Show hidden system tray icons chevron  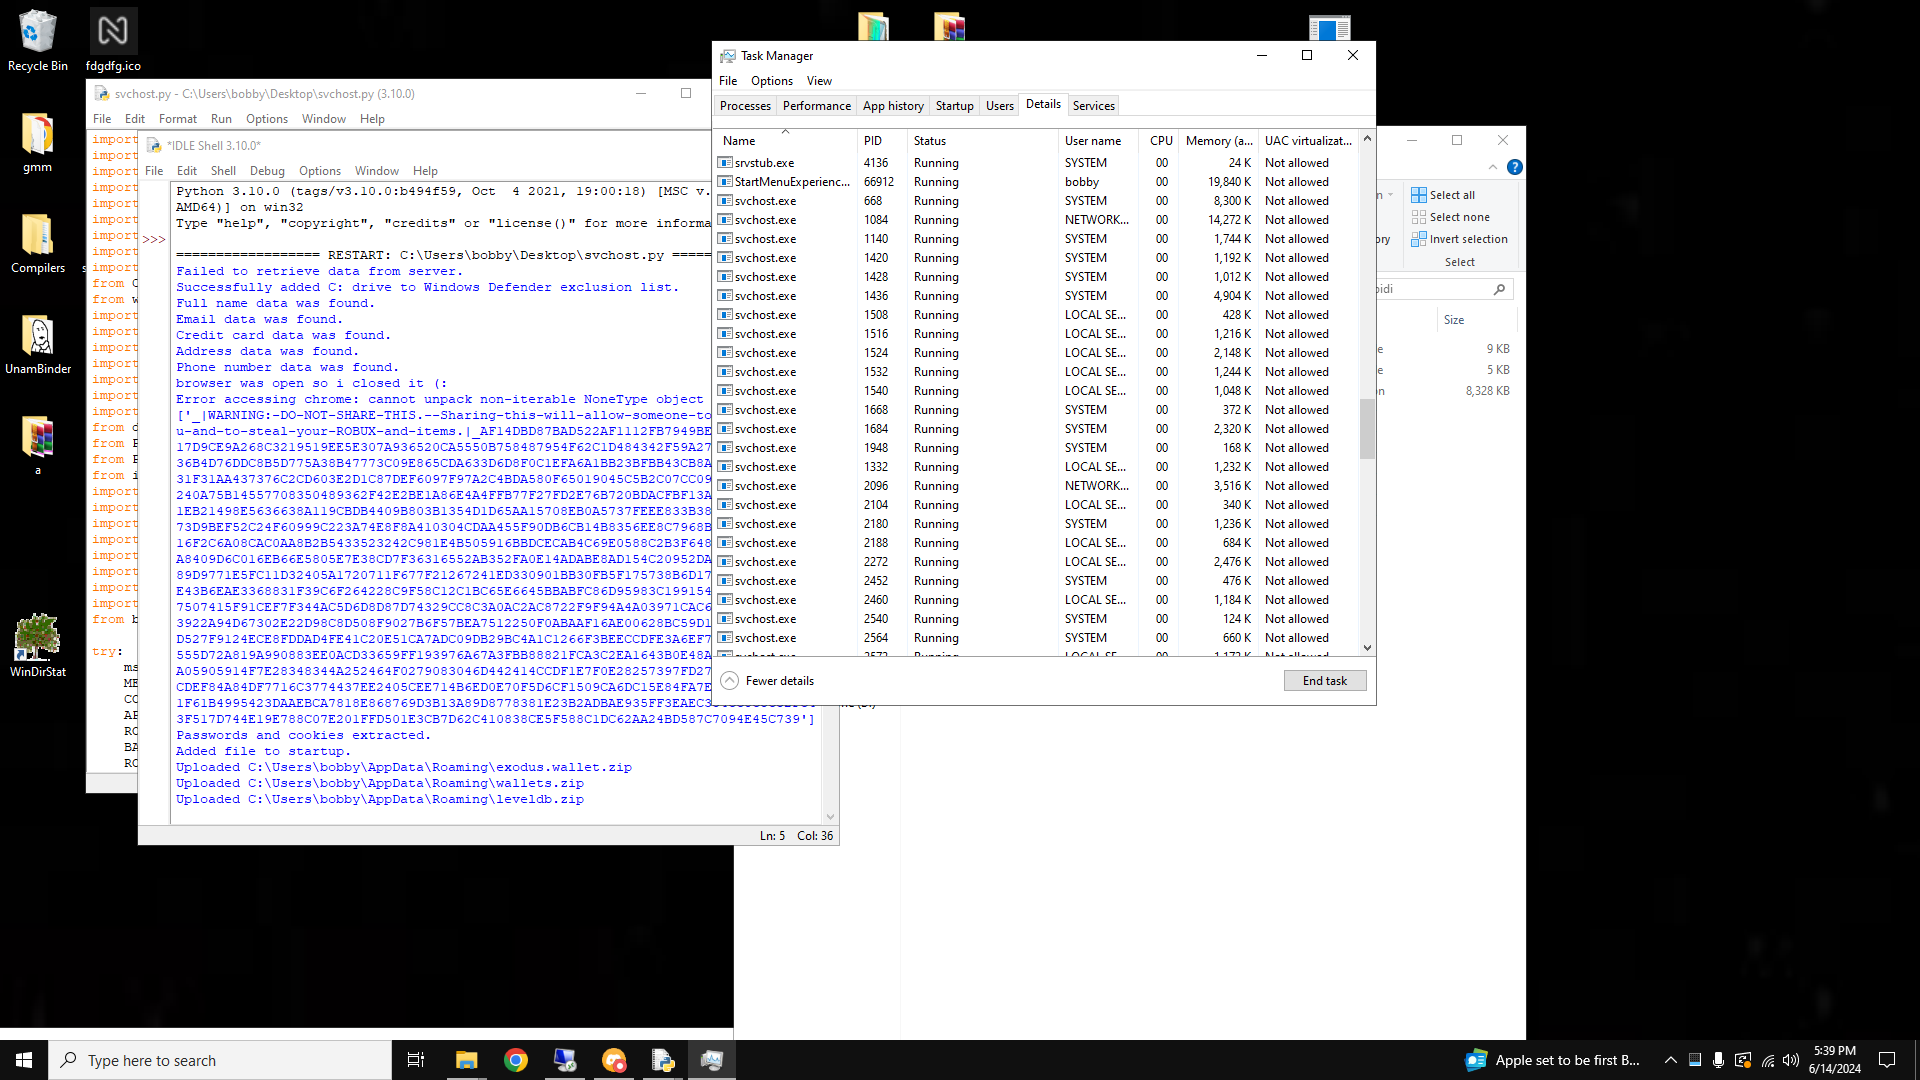click(1670, 1060)
